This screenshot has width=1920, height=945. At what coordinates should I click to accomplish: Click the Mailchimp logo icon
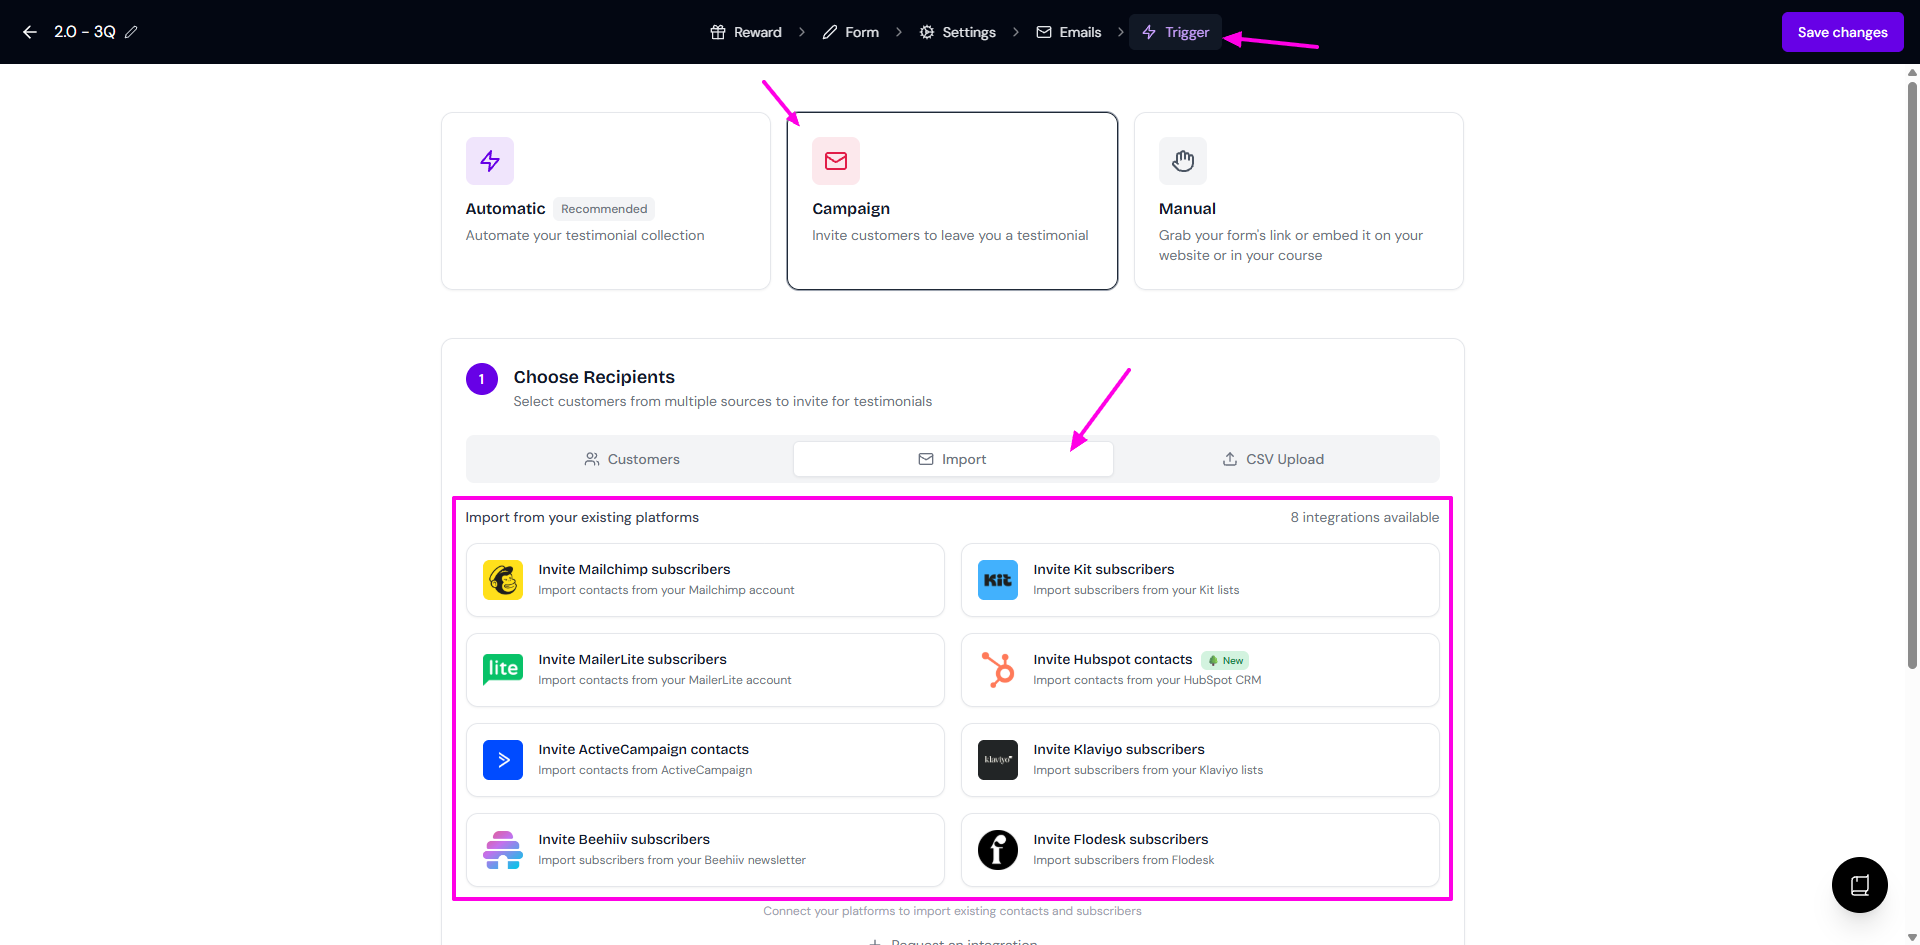click(x=503, y=580)
